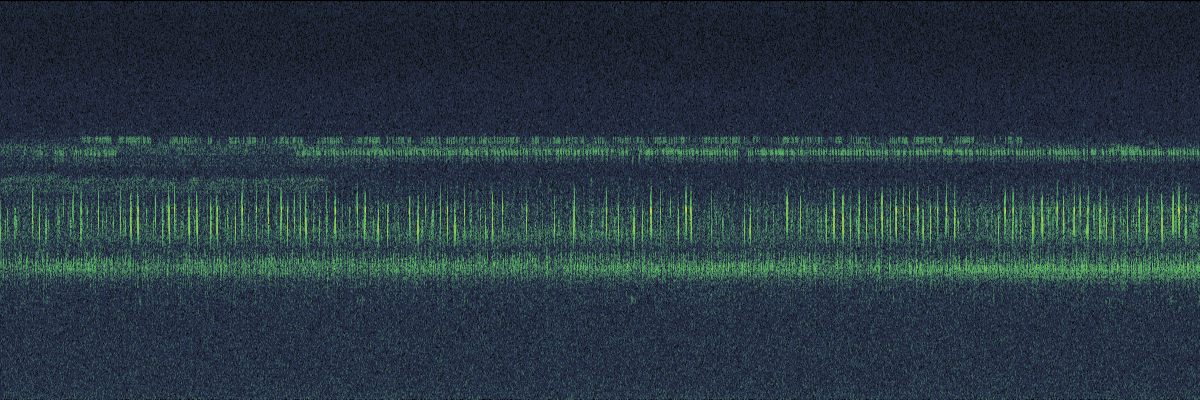Click the dark empty area at top center

[600, 60]
